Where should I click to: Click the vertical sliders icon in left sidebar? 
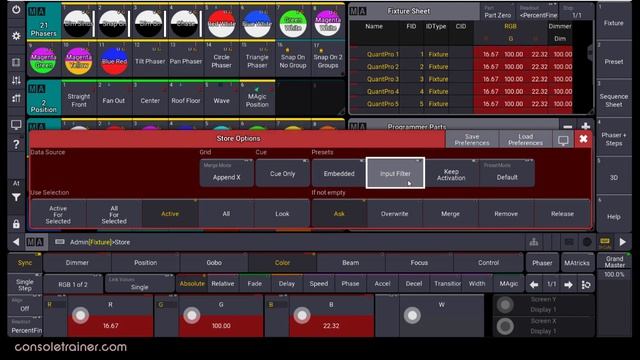(x=16, y=80)
